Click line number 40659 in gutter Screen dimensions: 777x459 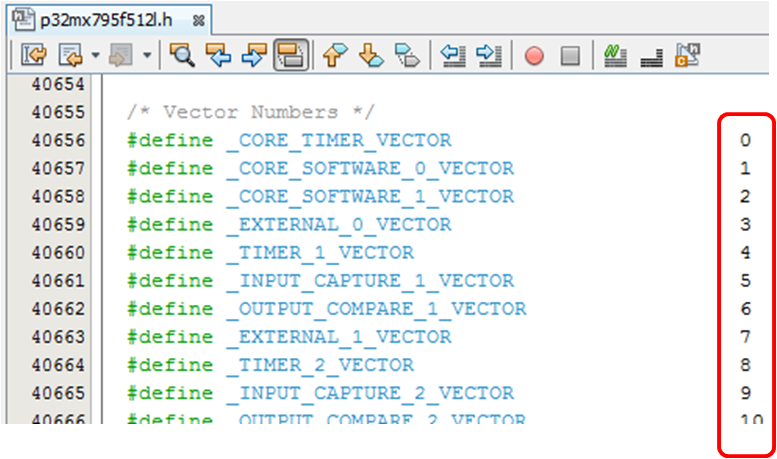point(58,225)
